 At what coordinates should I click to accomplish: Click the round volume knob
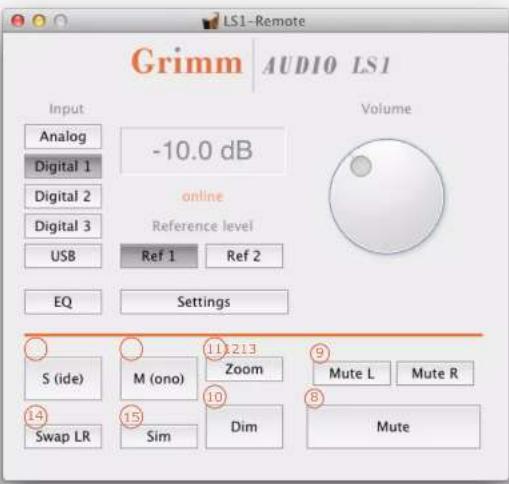click(387, 196)
